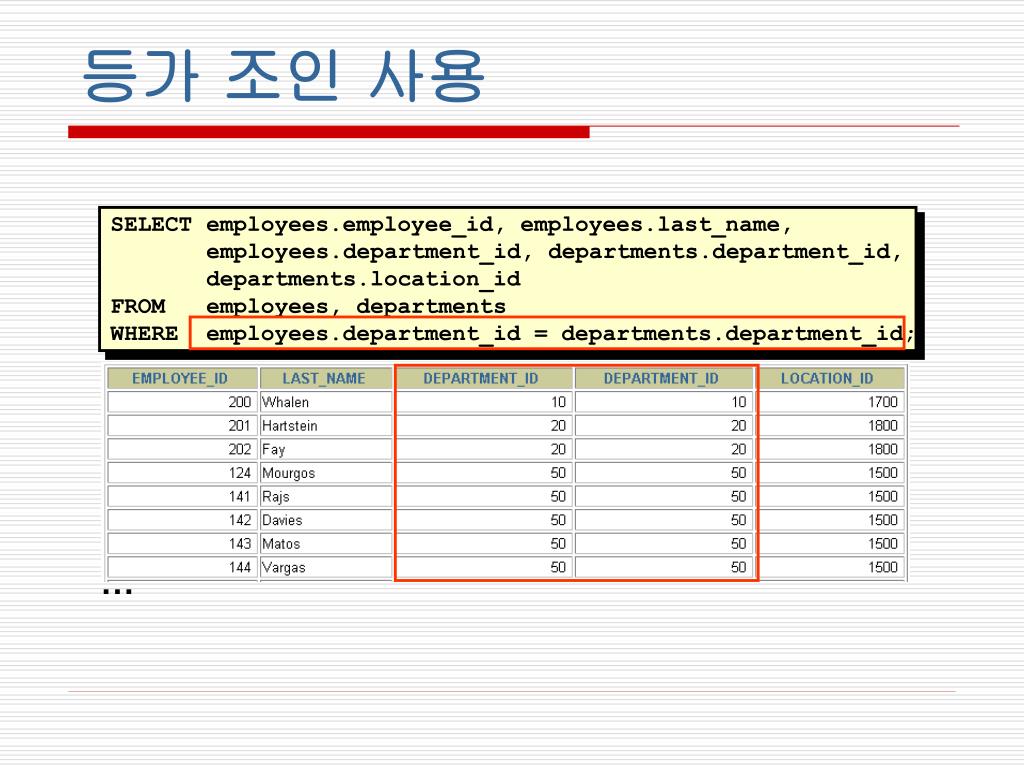Select employee ID cell 142
The height and width of the screenshot is (768, 1024).
coord(182,519)
